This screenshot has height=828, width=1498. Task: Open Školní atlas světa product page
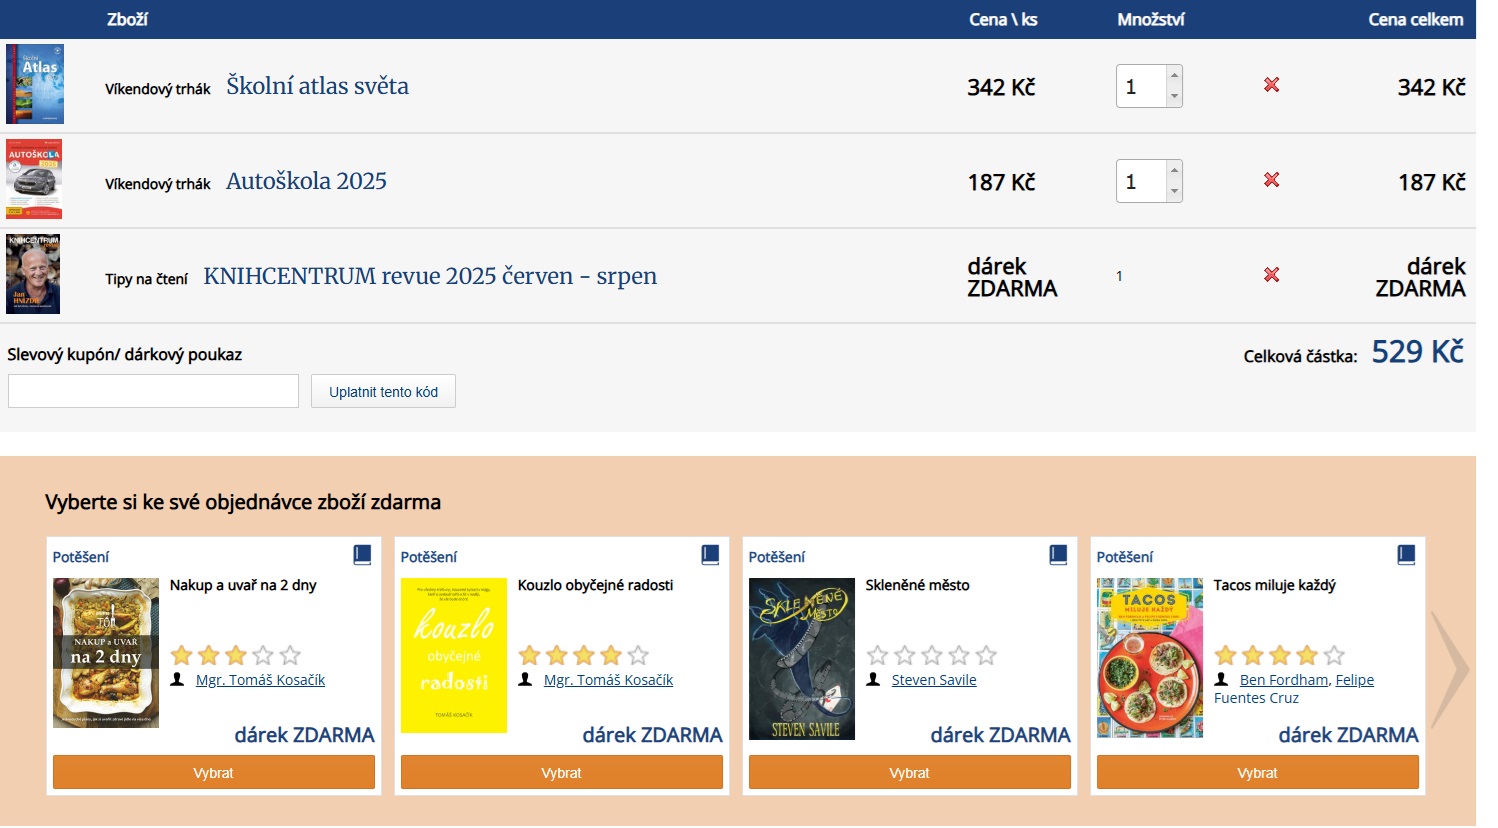click(317, 86)
